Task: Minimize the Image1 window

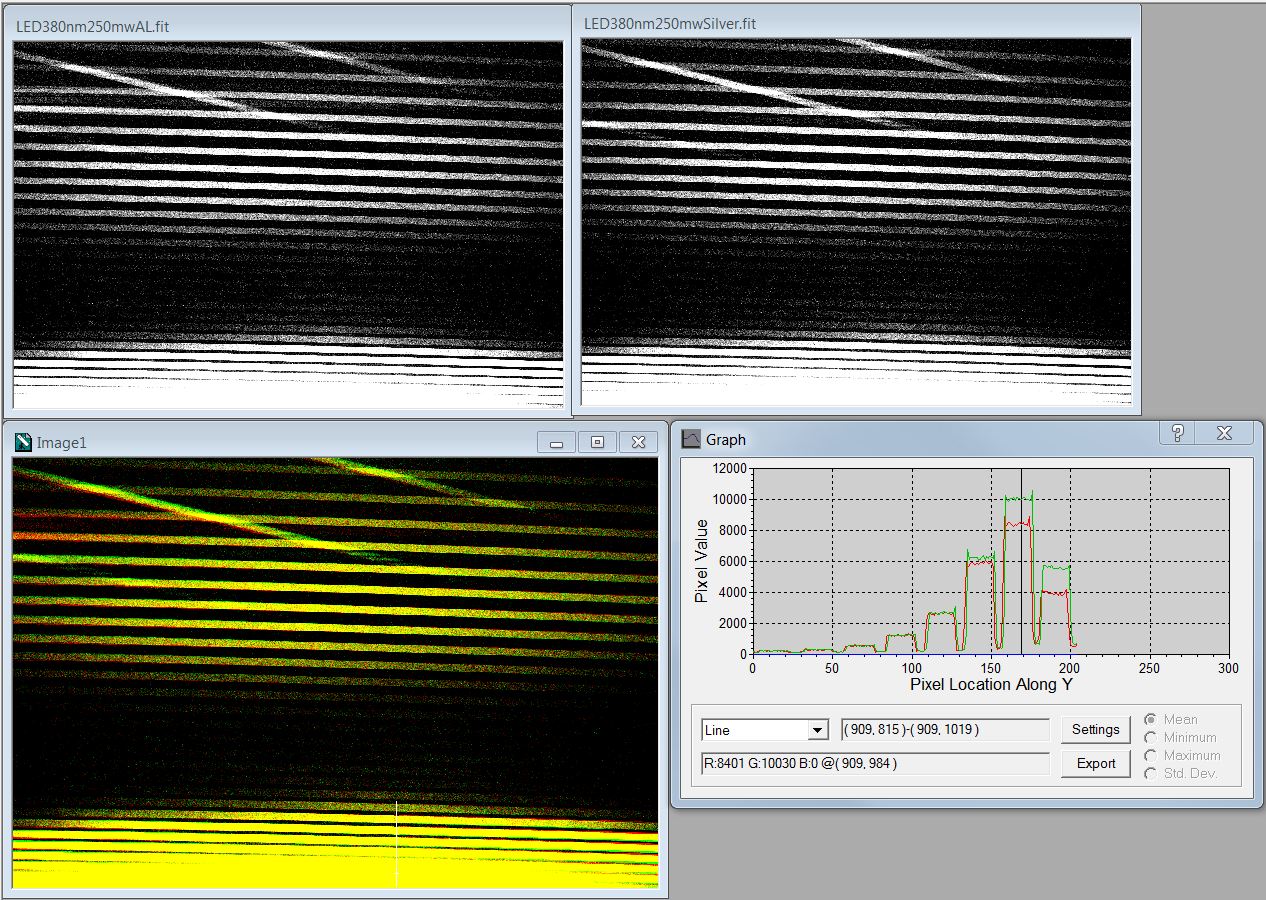Action: (556, 442)
